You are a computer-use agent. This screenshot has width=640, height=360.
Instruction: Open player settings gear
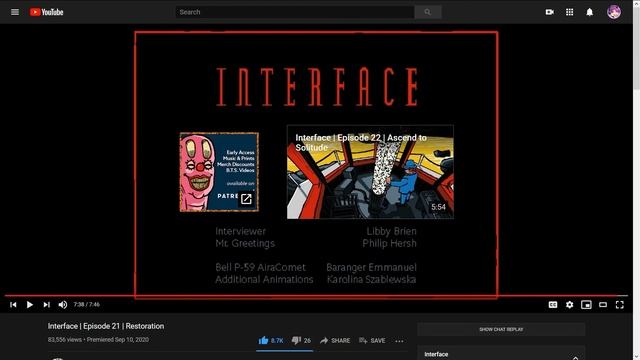(x=569, y=304)
